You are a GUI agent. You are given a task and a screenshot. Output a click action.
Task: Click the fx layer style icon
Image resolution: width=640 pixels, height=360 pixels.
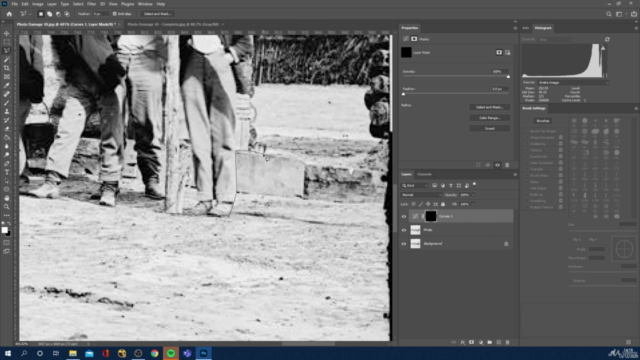click(462, 342)
